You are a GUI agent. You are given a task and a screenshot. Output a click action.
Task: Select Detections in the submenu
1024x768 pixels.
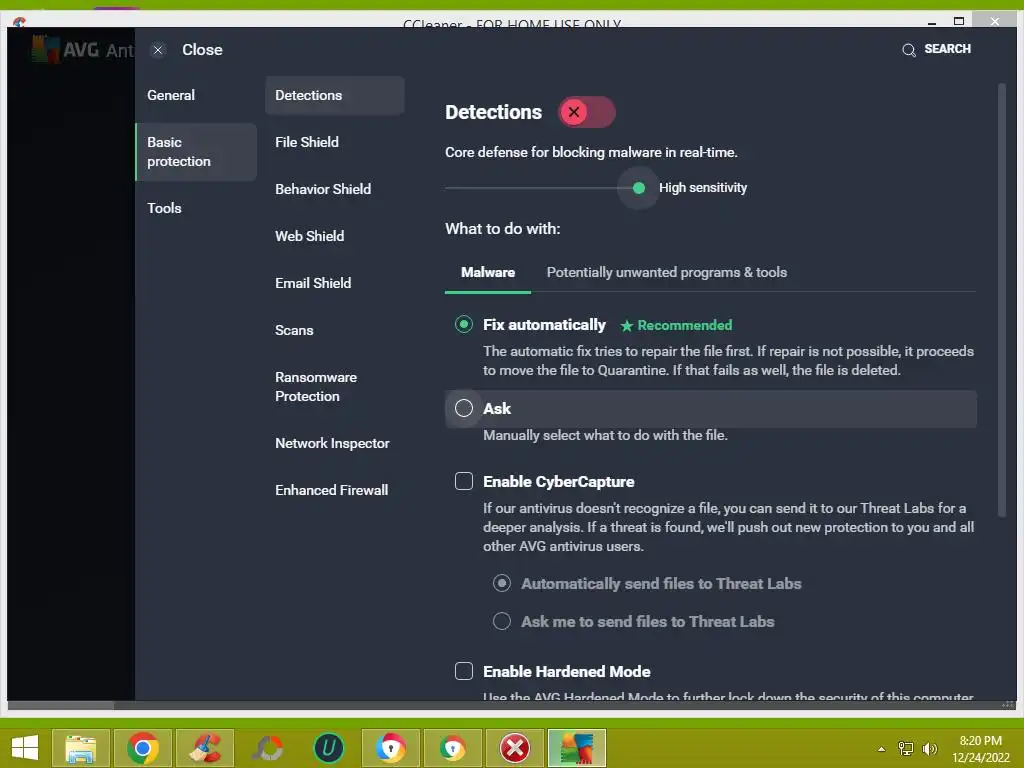pos(334,95)
